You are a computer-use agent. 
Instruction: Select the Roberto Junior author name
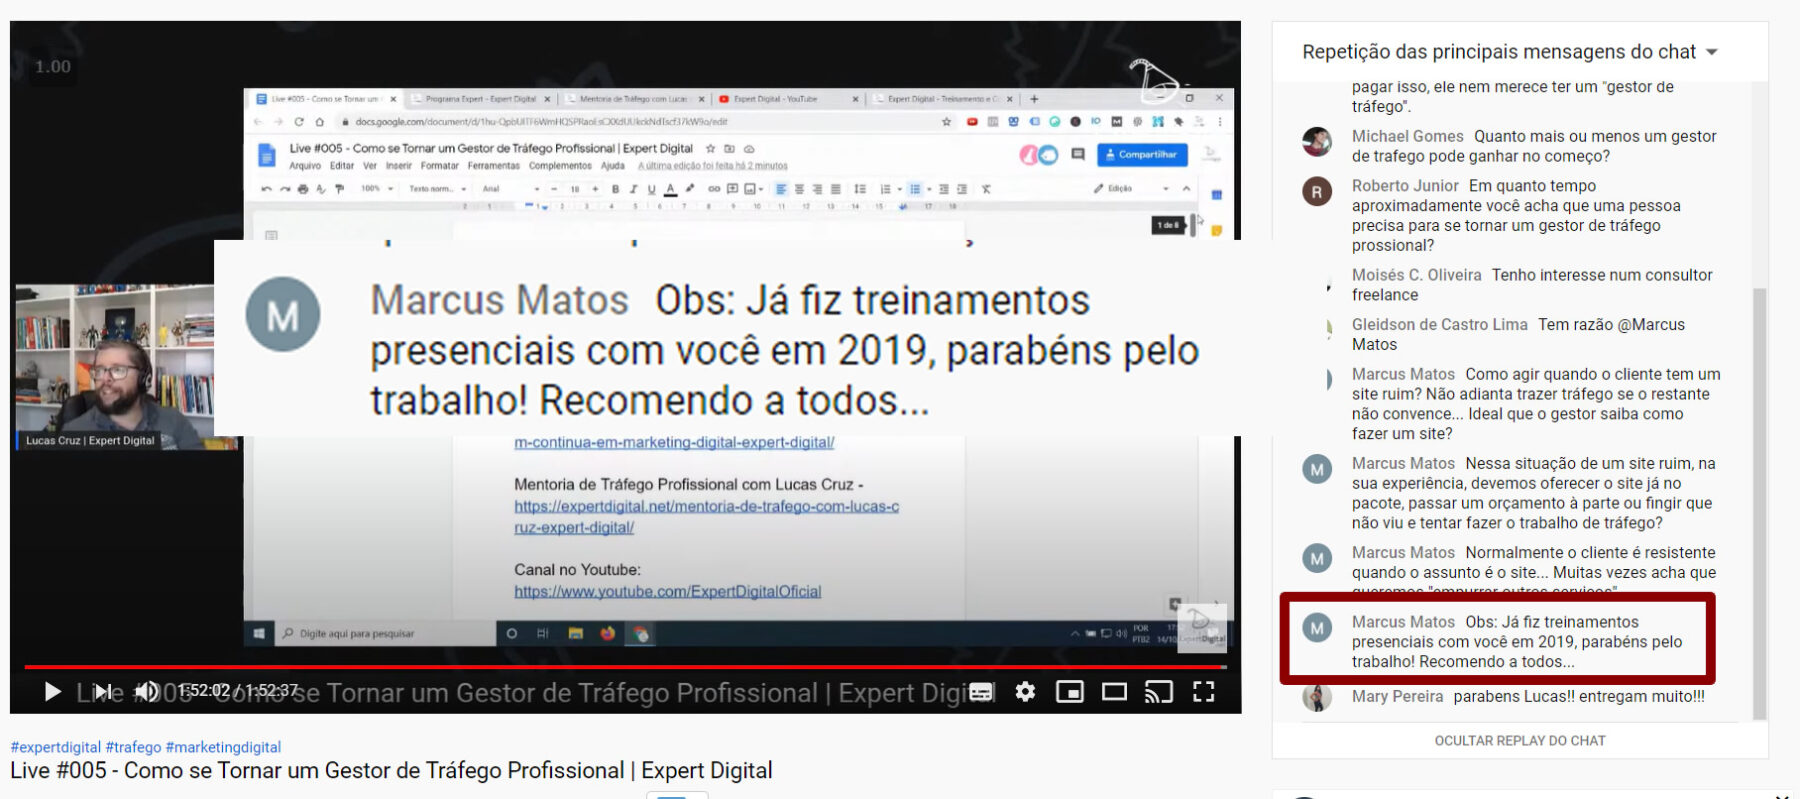point(1405,186)
